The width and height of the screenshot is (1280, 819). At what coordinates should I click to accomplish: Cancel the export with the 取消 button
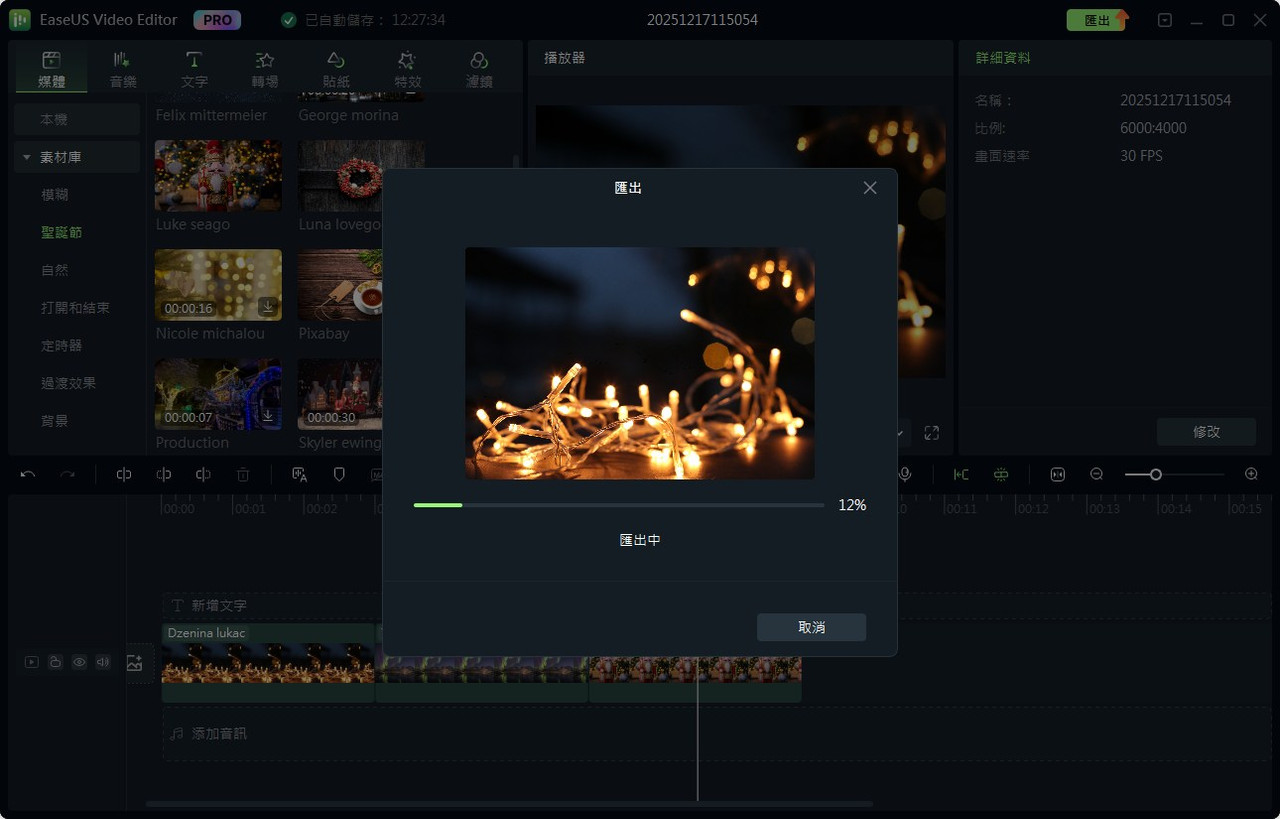click(811, 627)
